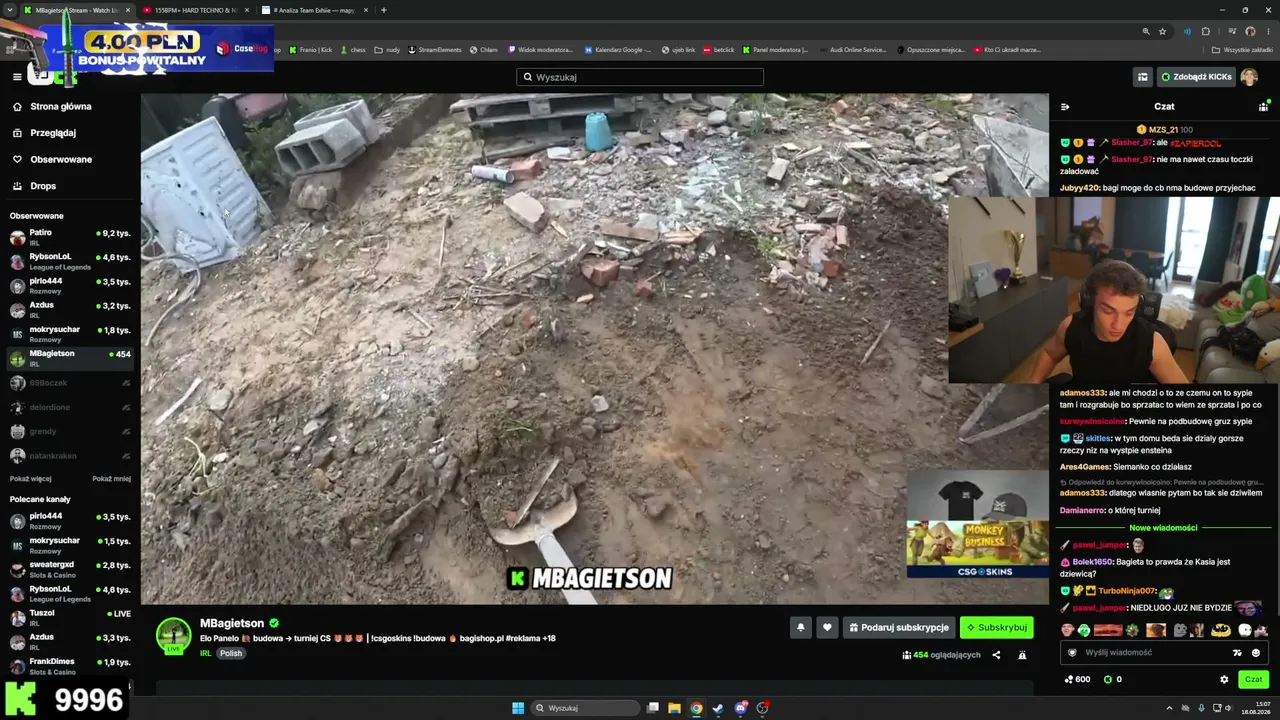Focus the Windows taskbar search box
The width and height of the screenshot is (1280, 720).
click(x=584, y=708)
